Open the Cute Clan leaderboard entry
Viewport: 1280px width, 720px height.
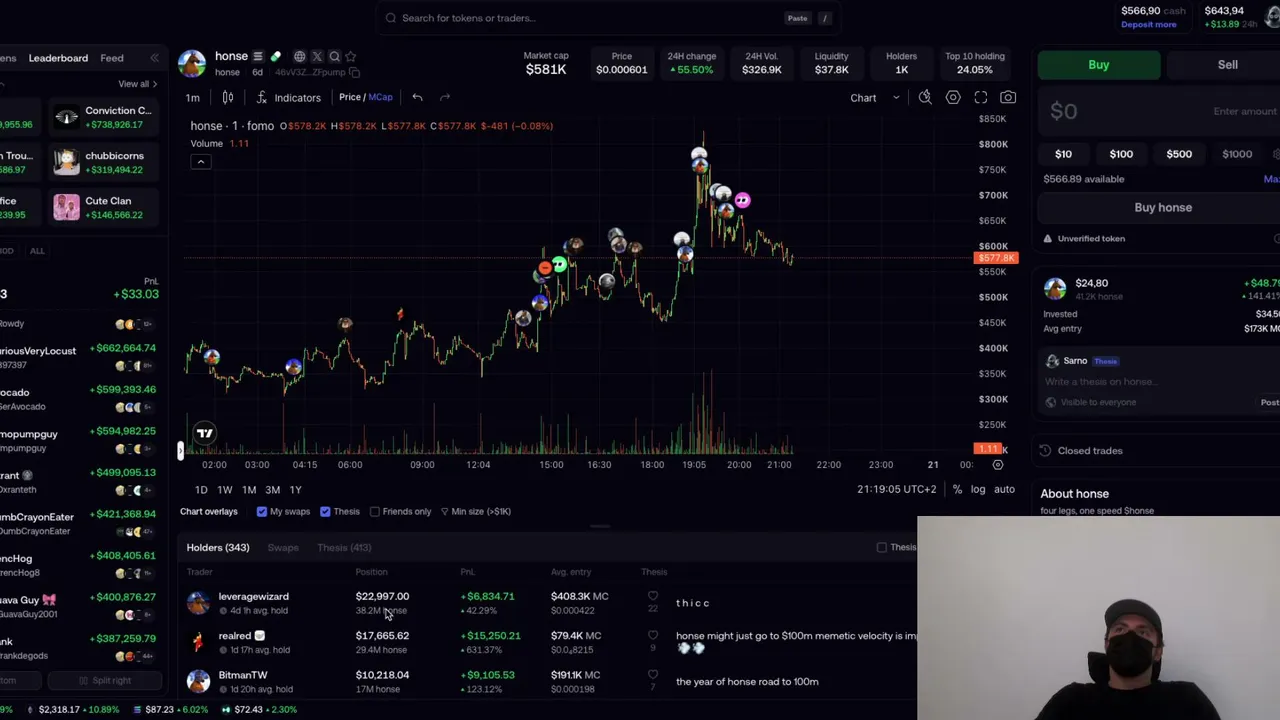coord(104,207)
